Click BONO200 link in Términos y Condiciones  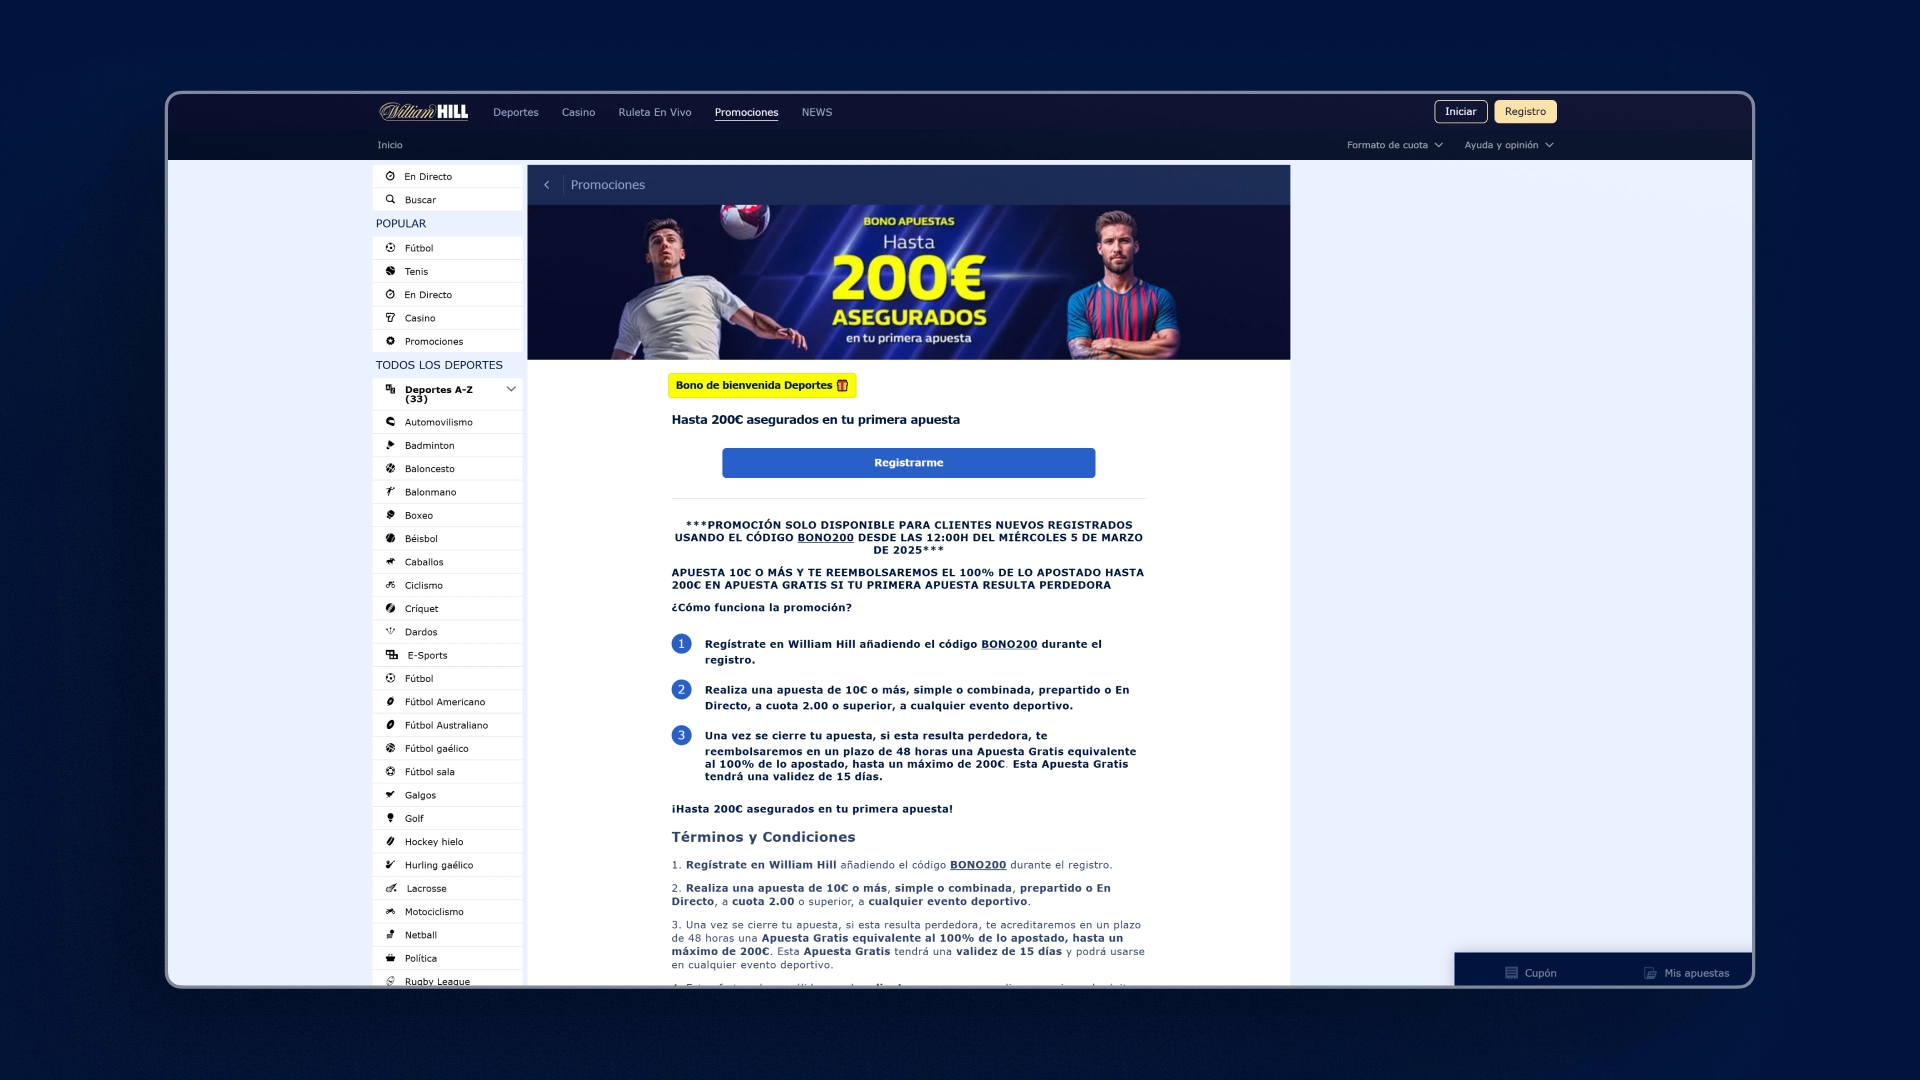[978, 865]
